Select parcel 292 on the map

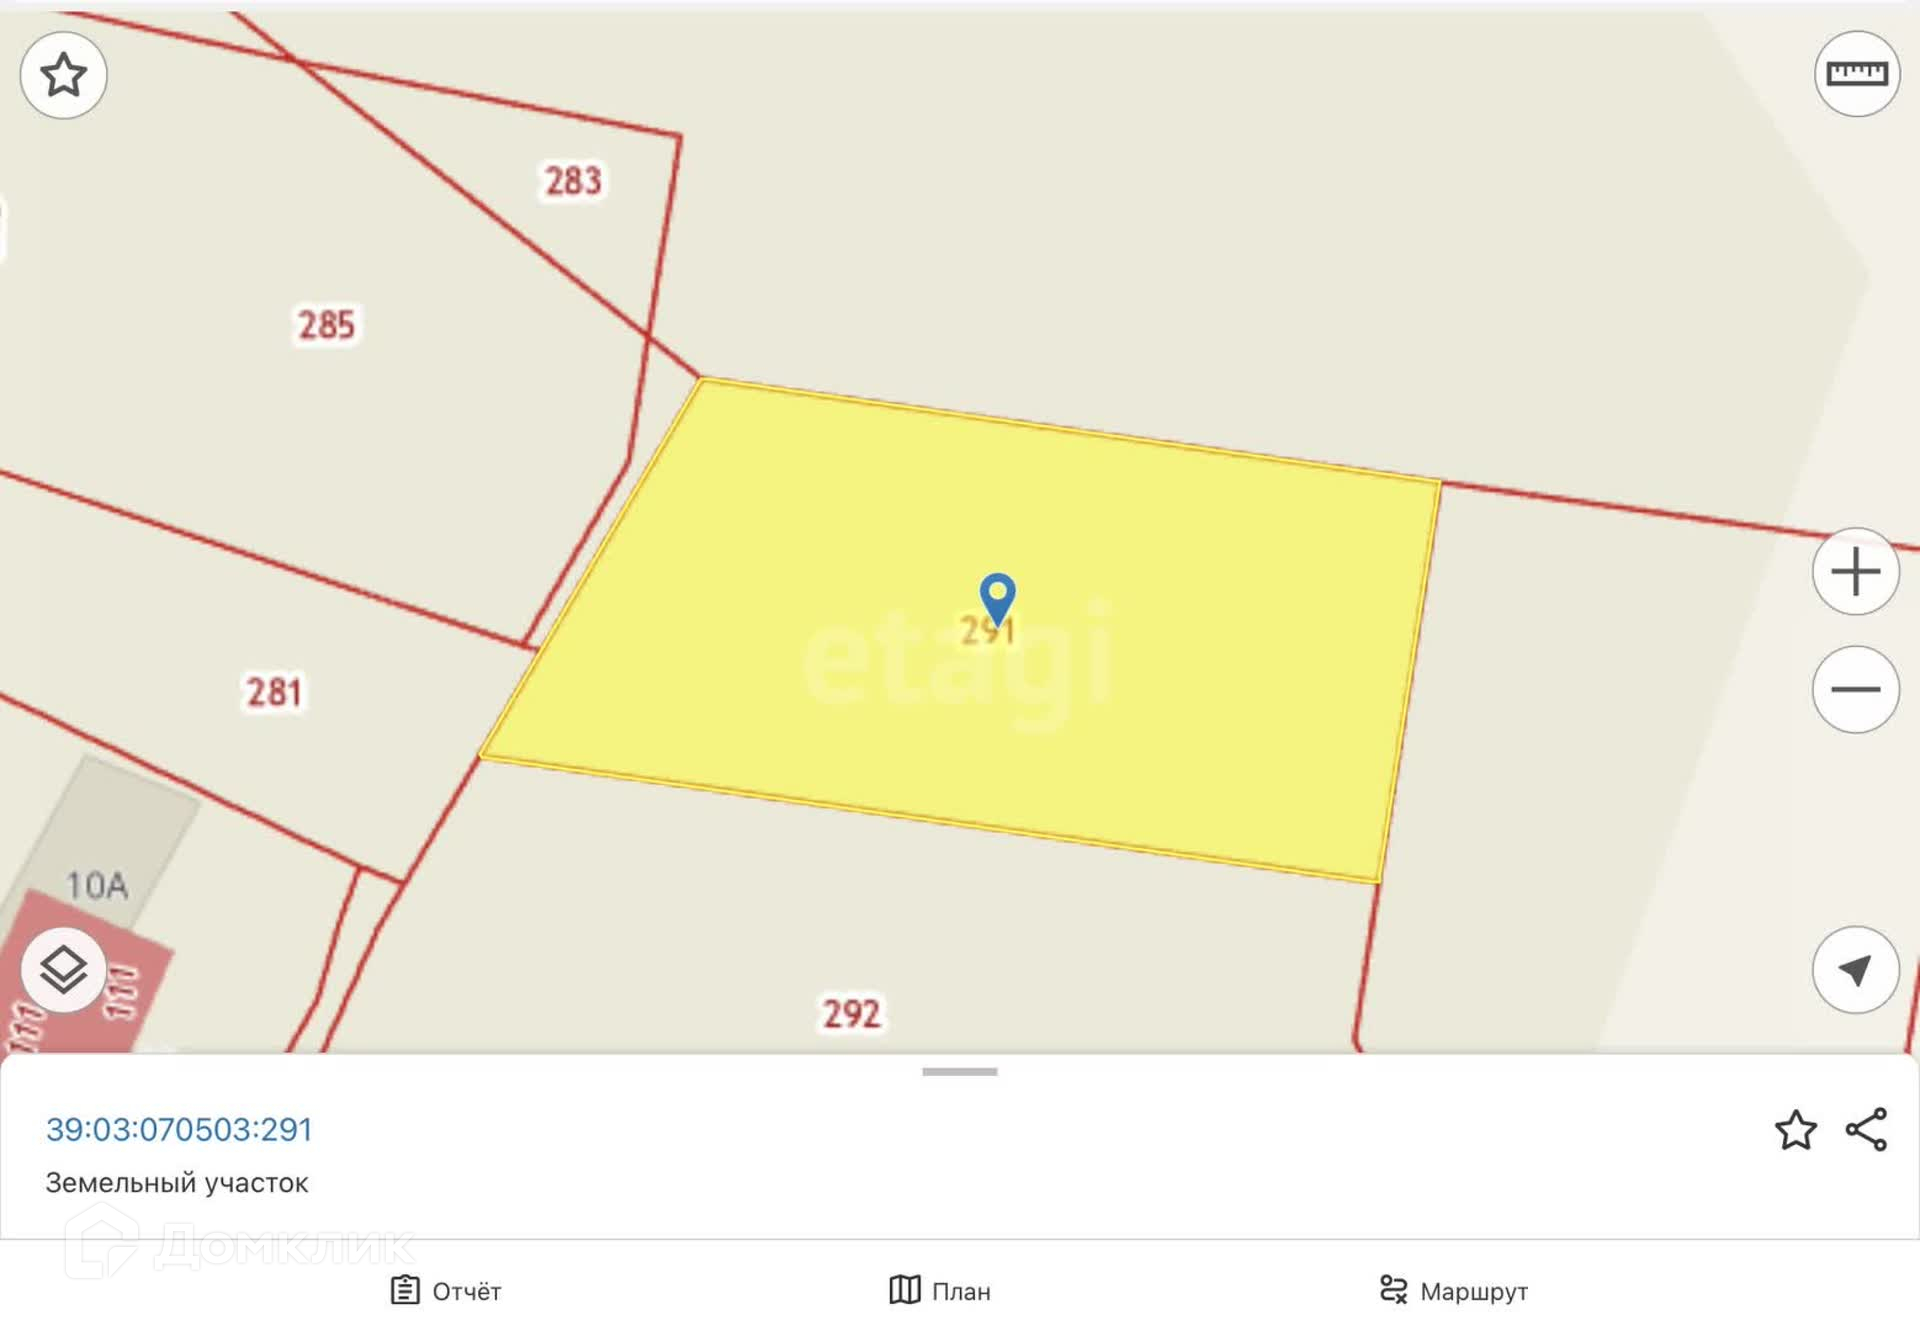tap(852, 1014)
